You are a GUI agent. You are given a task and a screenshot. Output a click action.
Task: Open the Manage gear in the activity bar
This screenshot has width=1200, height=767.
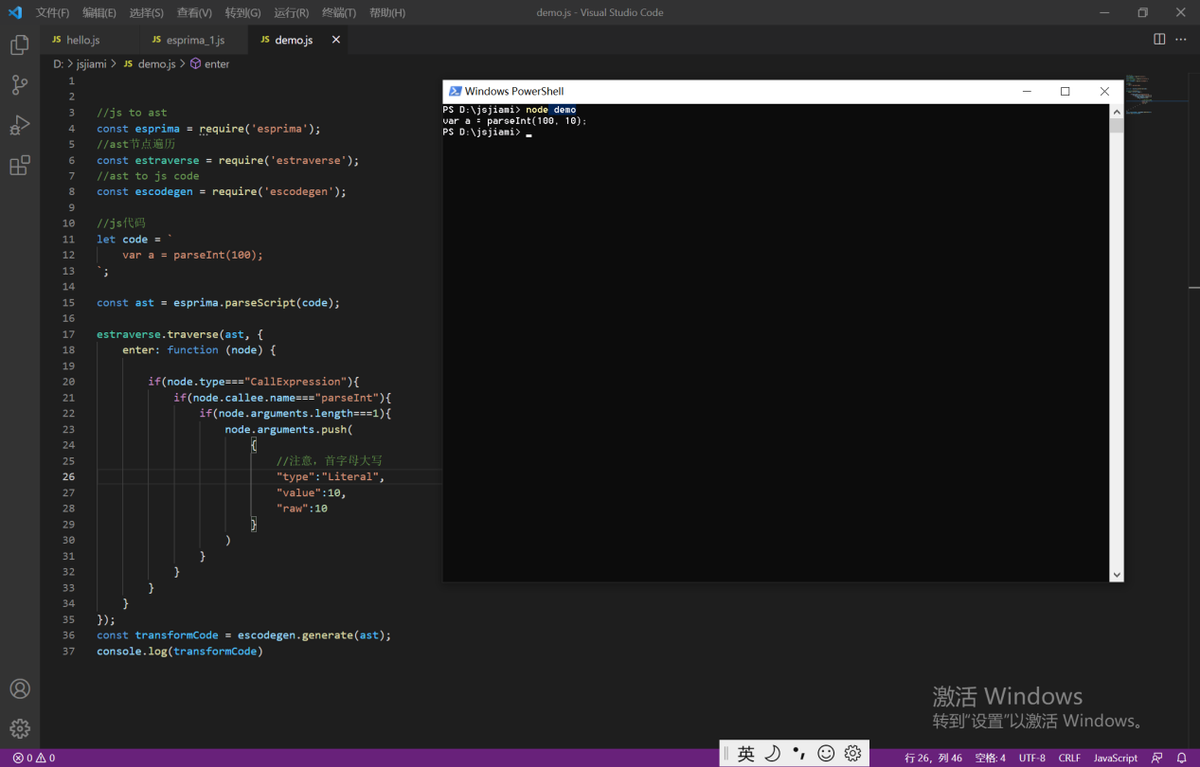19,729
